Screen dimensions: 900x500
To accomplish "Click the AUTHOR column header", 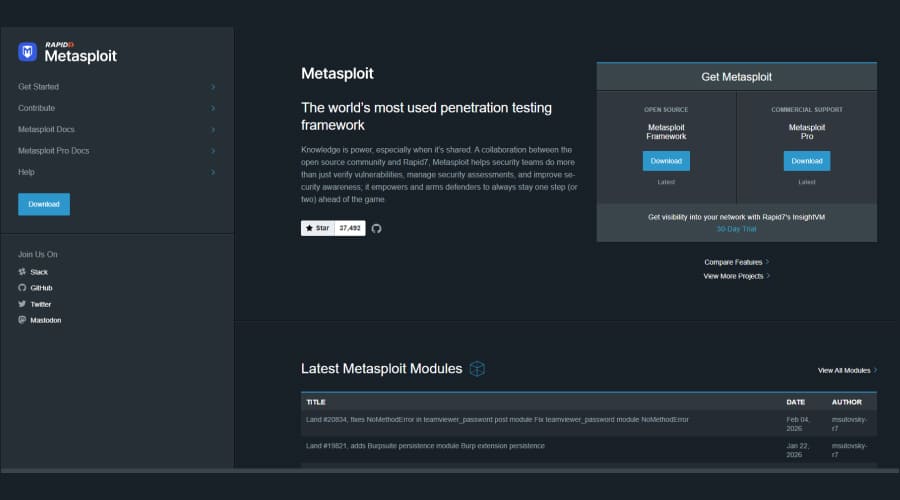I will coord(847,402).
